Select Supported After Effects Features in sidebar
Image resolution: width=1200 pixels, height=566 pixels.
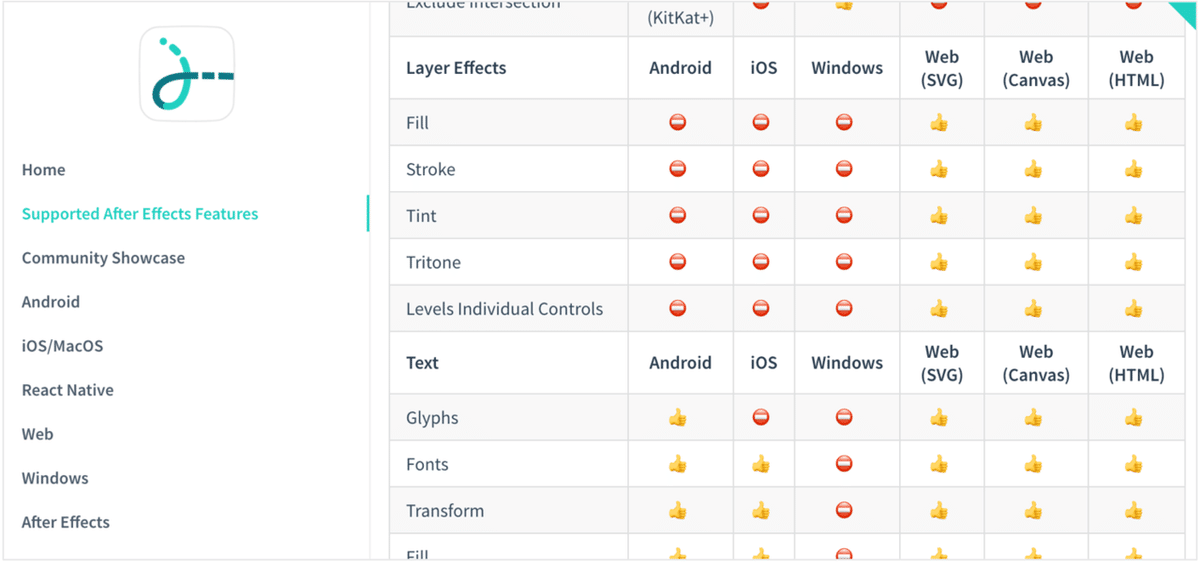[x=140, y=214]
